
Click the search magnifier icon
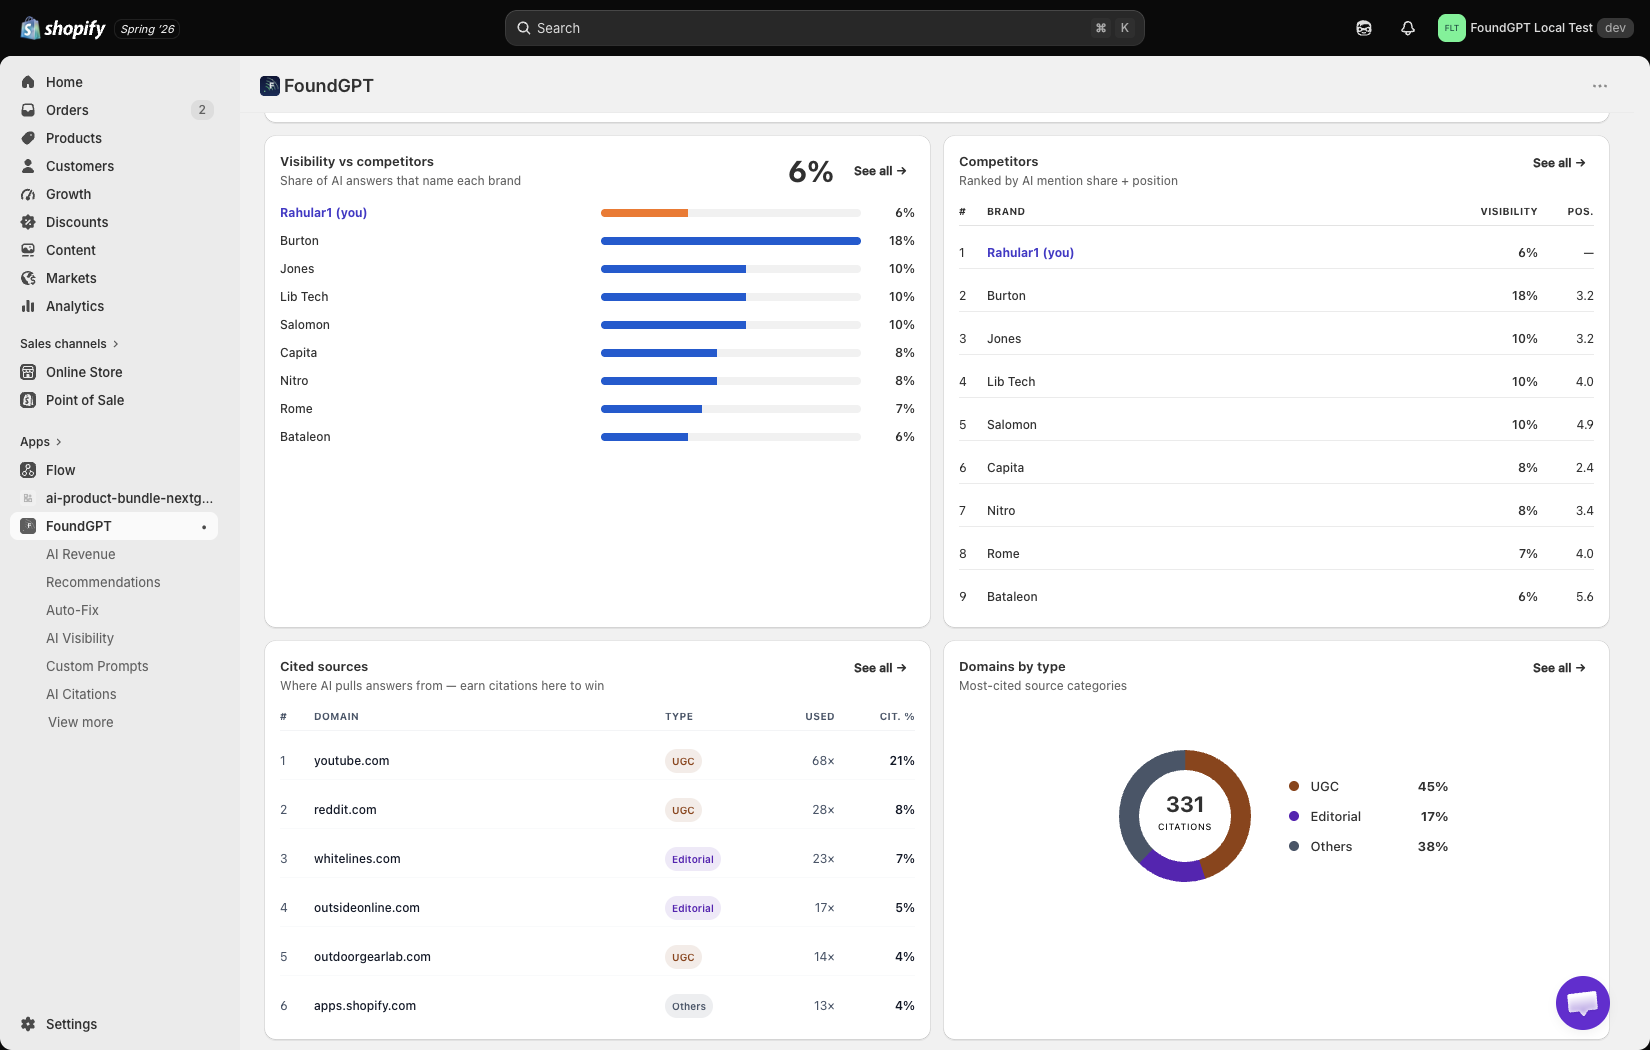coord(523,28)
